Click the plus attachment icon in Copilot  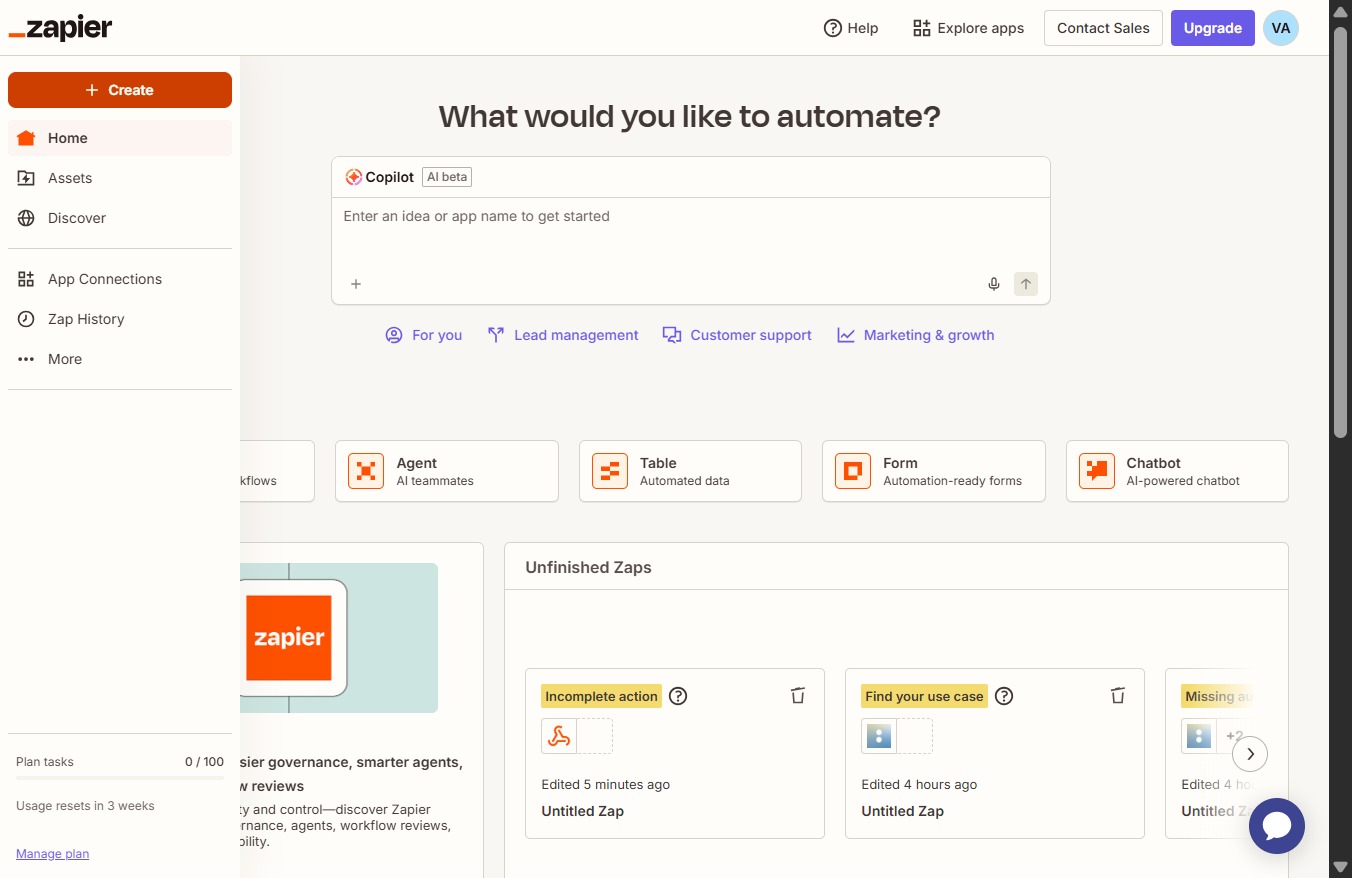pos(356,284)
